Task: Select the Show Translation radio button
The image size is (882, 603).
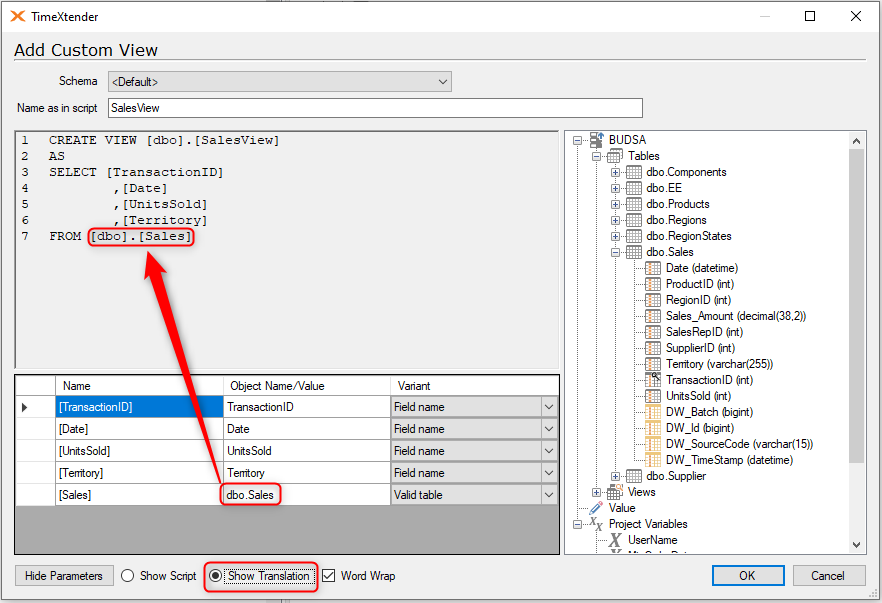Action: coord(215,576)
